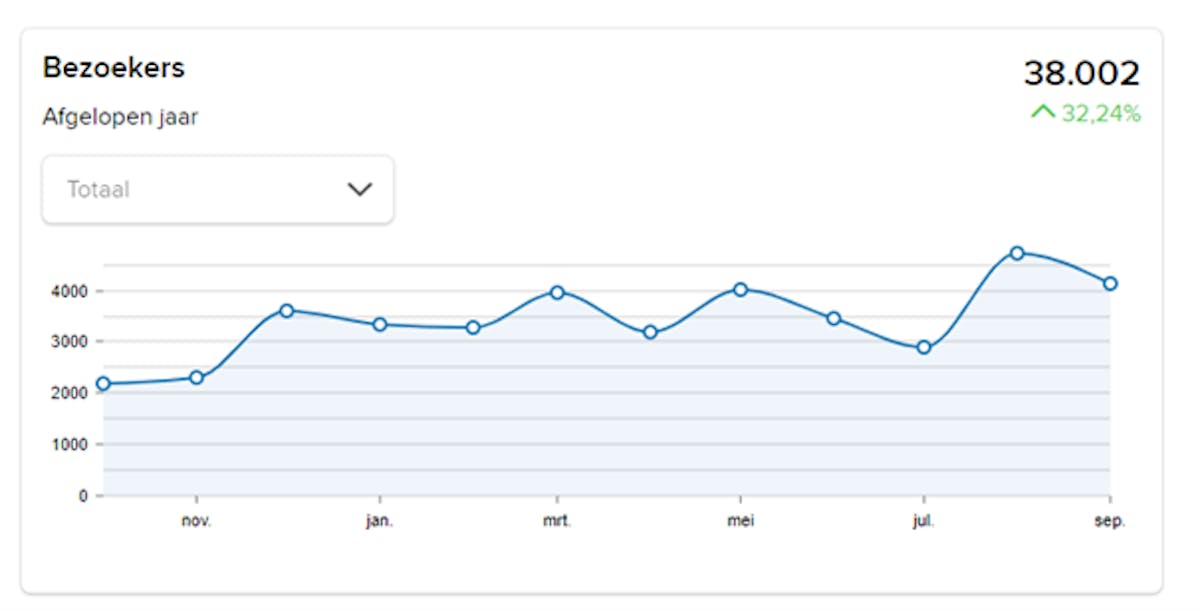
Task: Open the Totaal dropdown menu
Action: [217, 189]
